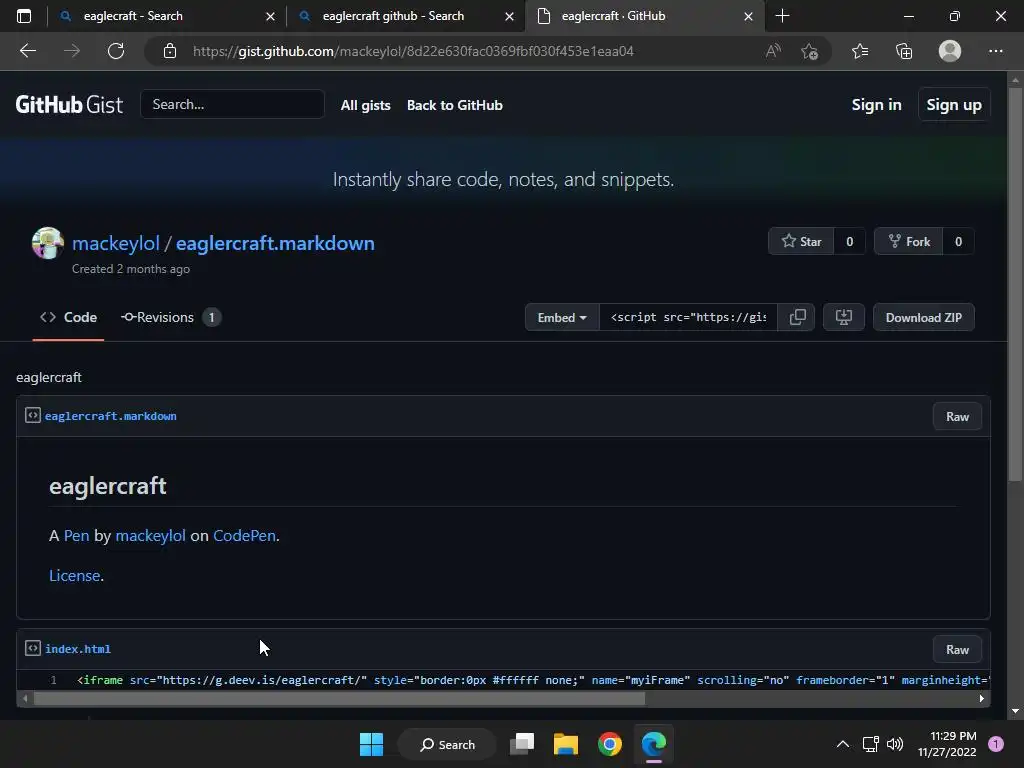This screenshot has width=1024, height=768.
Task: Click Microsoft Edge taskbar icon
Action: click(654, 744)
